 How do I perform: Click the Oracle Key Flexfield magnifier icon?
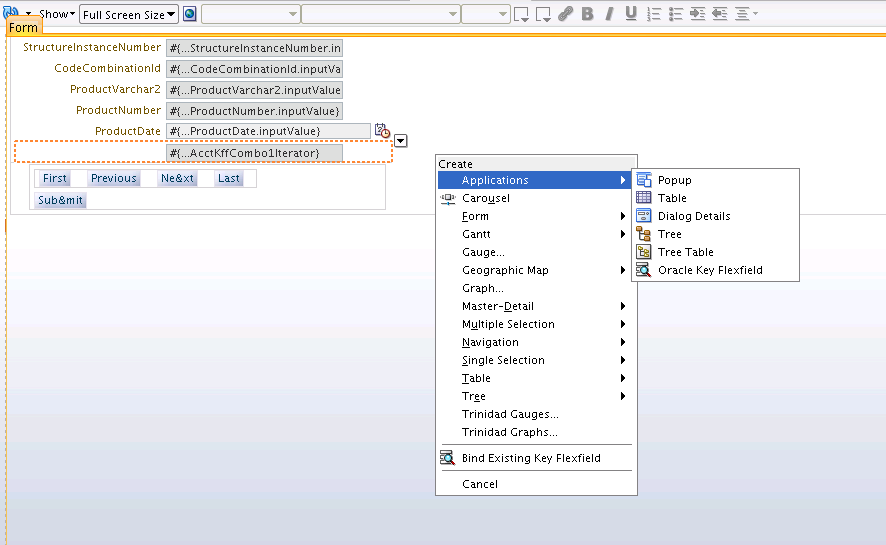[644, 270]
